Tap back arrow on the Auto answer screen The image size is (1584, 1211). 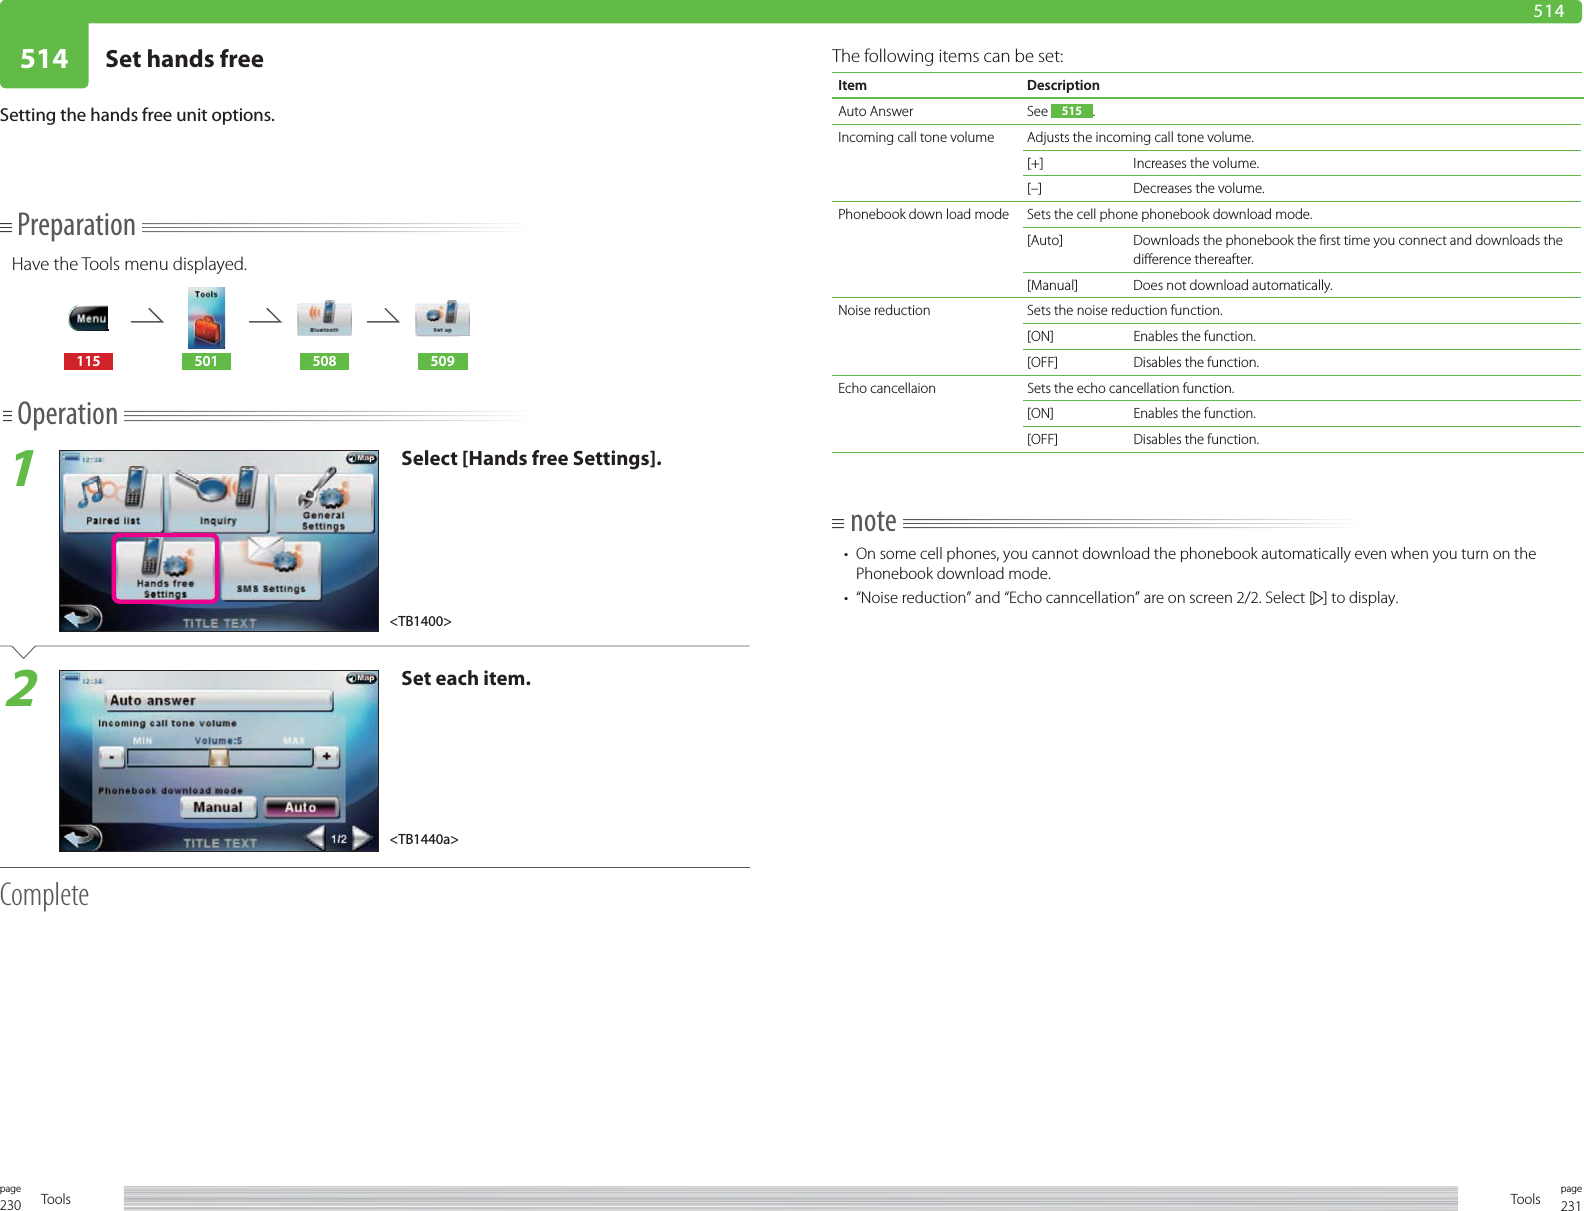pos(82,837)
